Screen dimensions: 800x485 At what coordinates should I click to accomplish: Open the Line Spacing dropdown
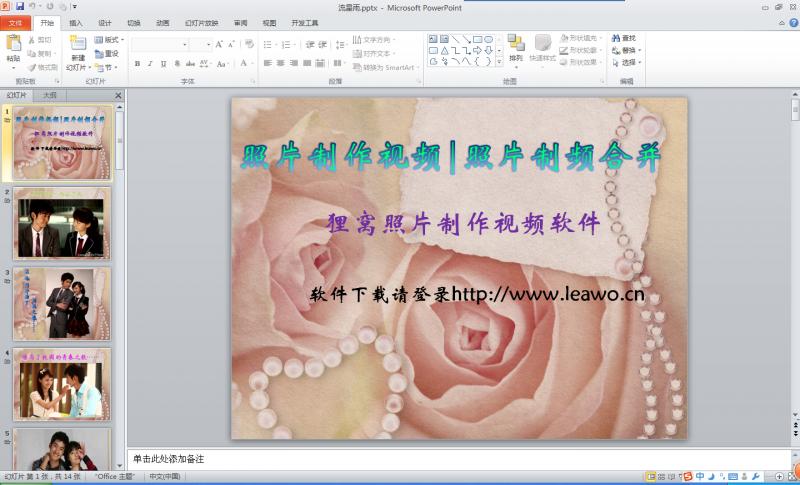pos(341,45)
